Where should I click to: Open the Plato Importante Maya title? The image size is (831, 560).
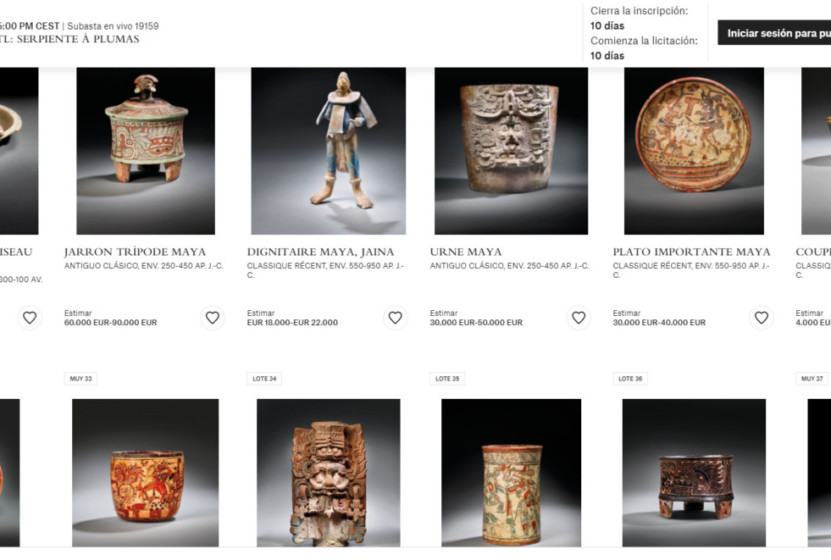pos(692,252)
